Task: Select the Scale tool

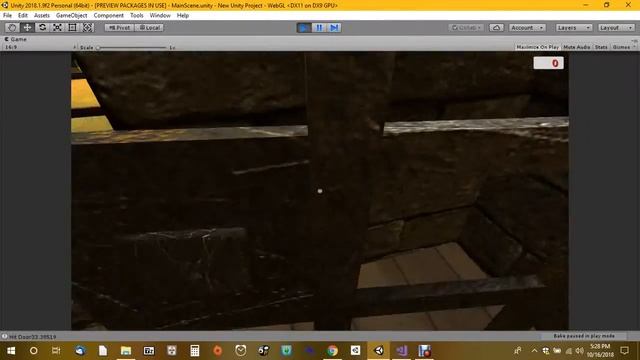Action: (x=58, y=27)
